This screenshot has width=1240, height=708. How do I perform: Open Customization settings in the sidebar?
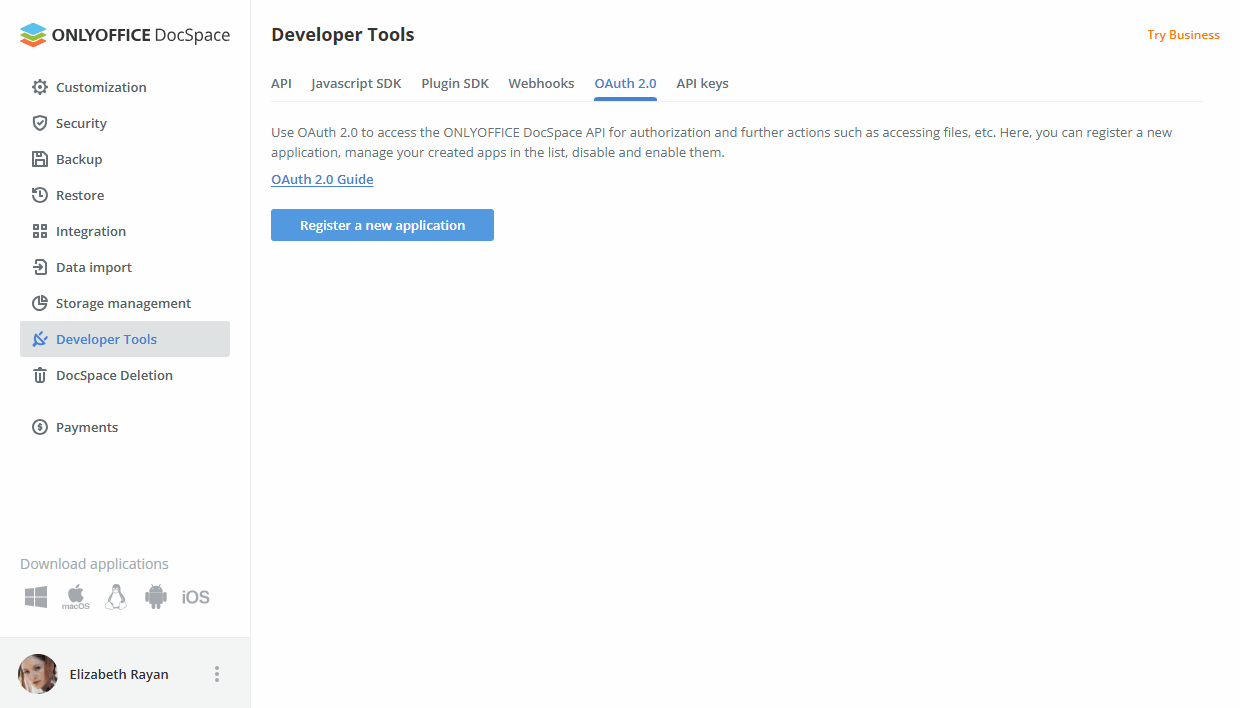[x=100, y=87]
